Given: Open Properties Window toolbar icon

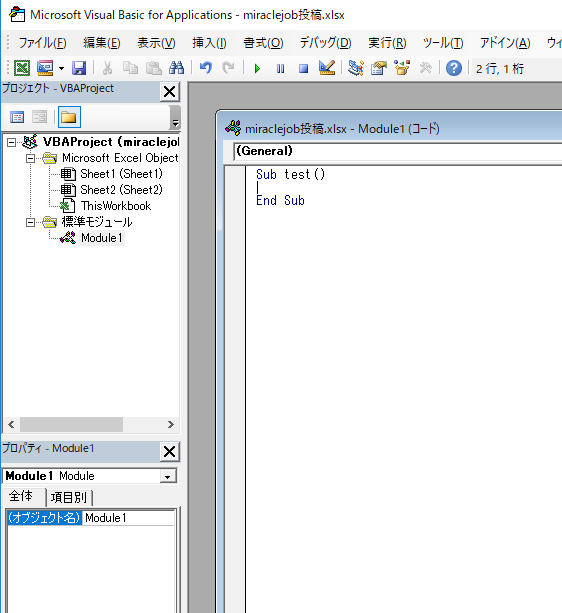Looking at the screenshot, I should tap(379, 68).
